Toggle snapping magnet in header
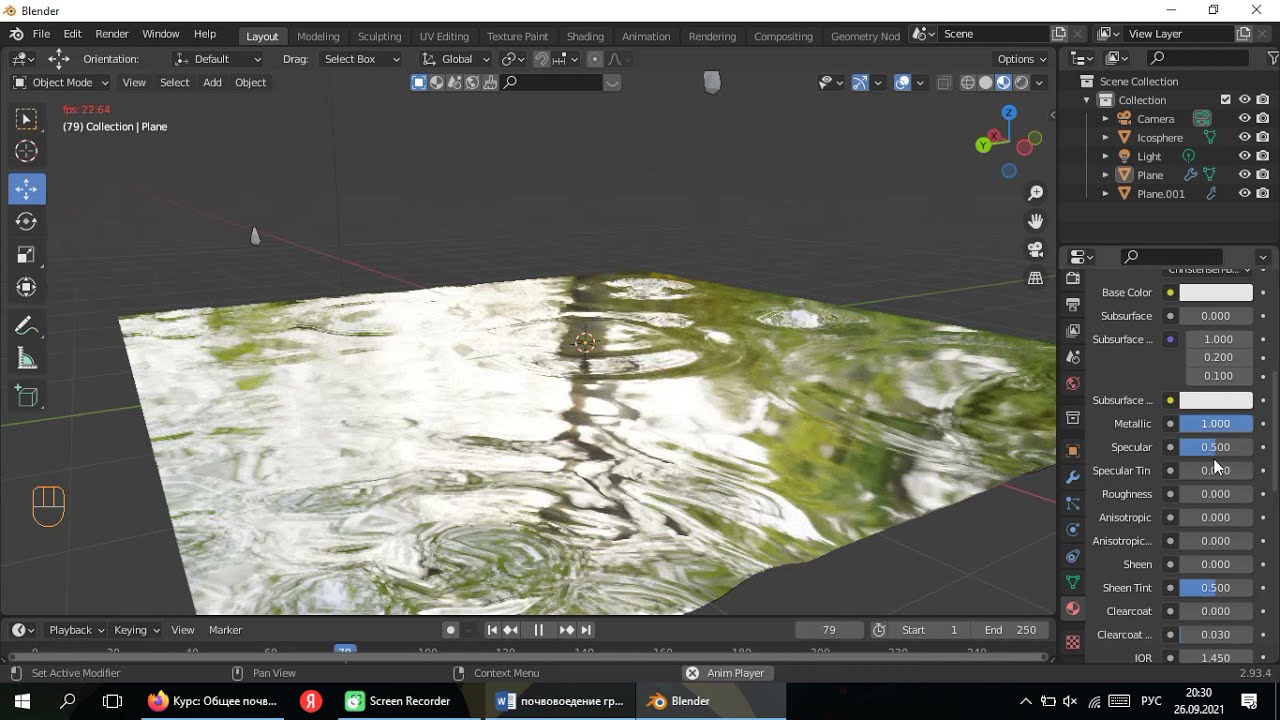1280x720 pixels. tap(541, 59)
